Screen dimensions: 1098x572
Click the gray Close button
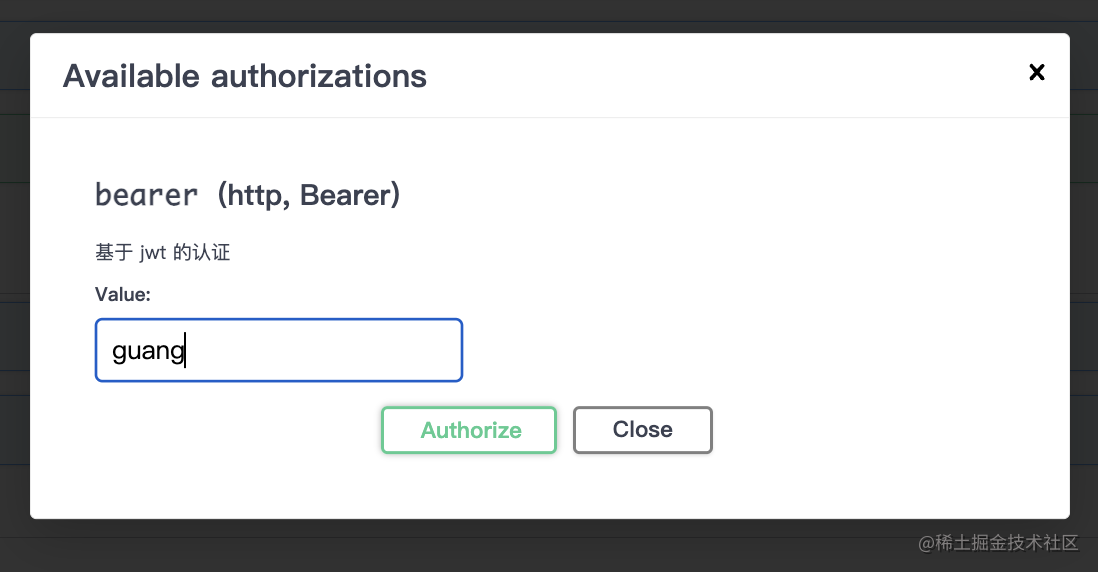coord(642,430)
